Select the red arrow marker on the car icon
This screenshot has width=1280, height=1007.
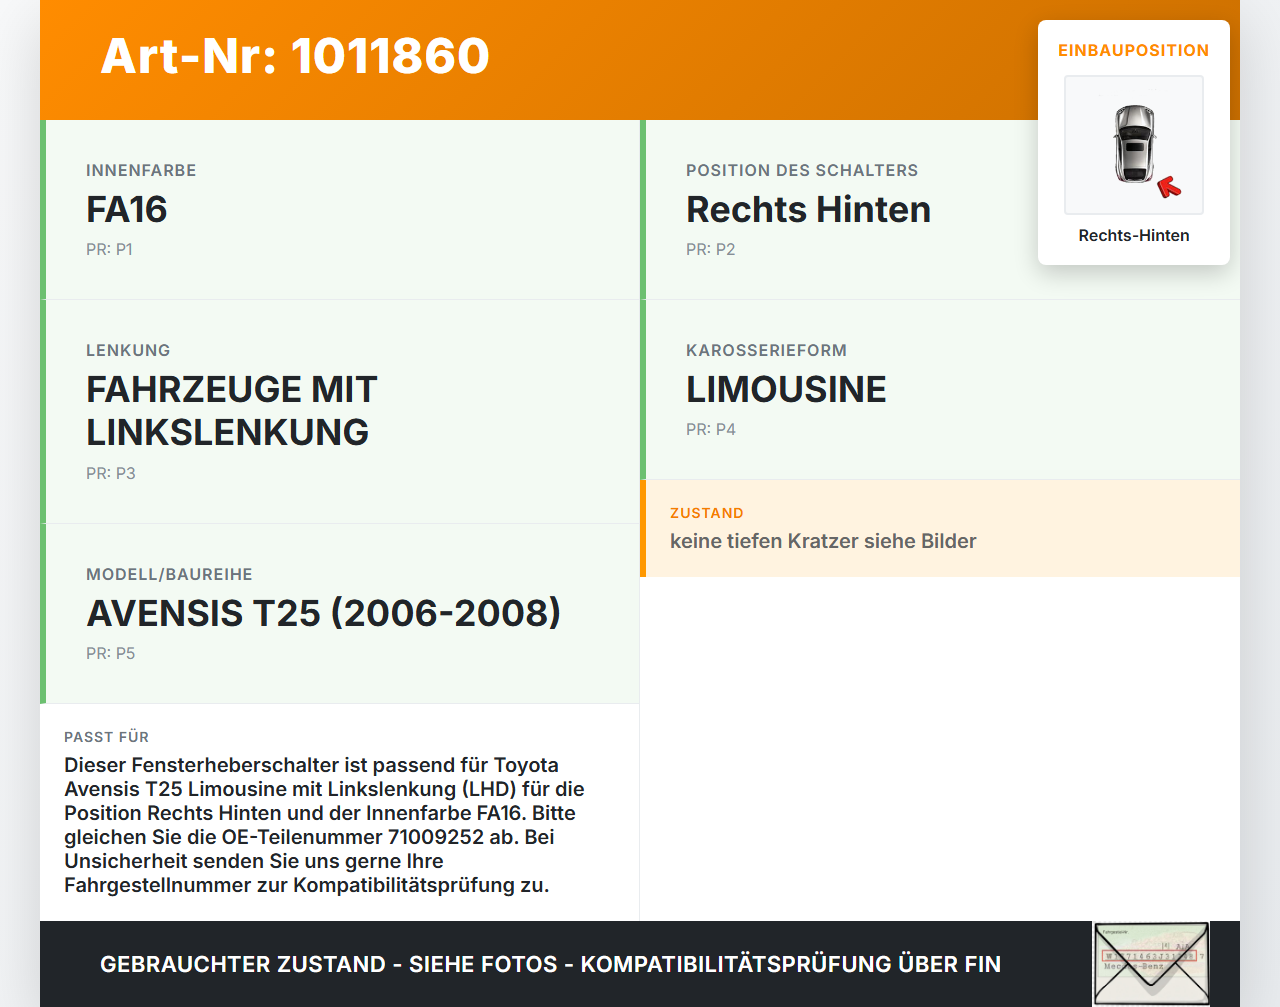pyautogui.click(x=1170, y=184)
